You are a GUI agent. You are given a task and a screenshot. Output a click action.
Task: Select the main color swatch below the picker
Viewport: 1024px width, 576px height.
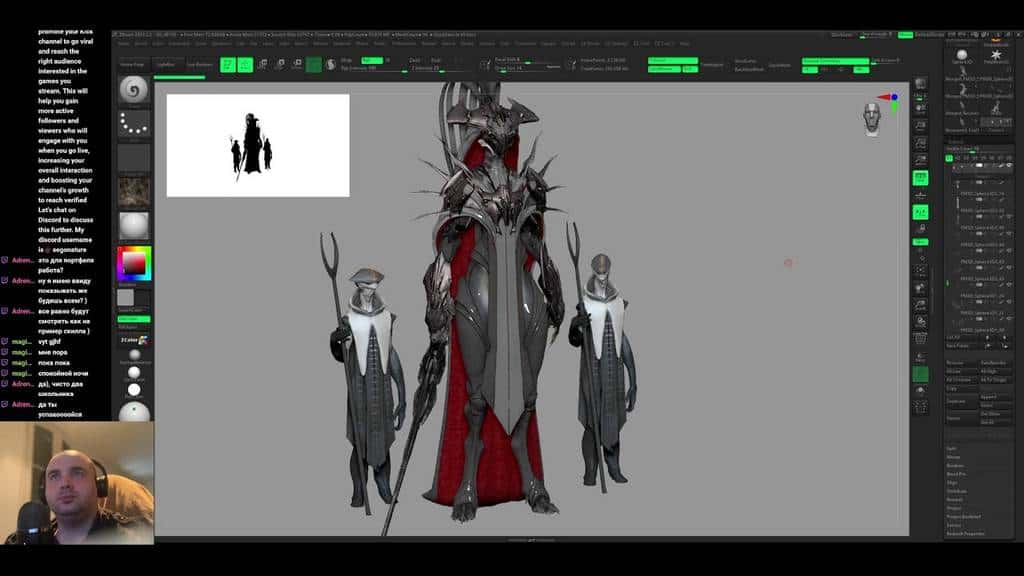[x=125, y=298]
